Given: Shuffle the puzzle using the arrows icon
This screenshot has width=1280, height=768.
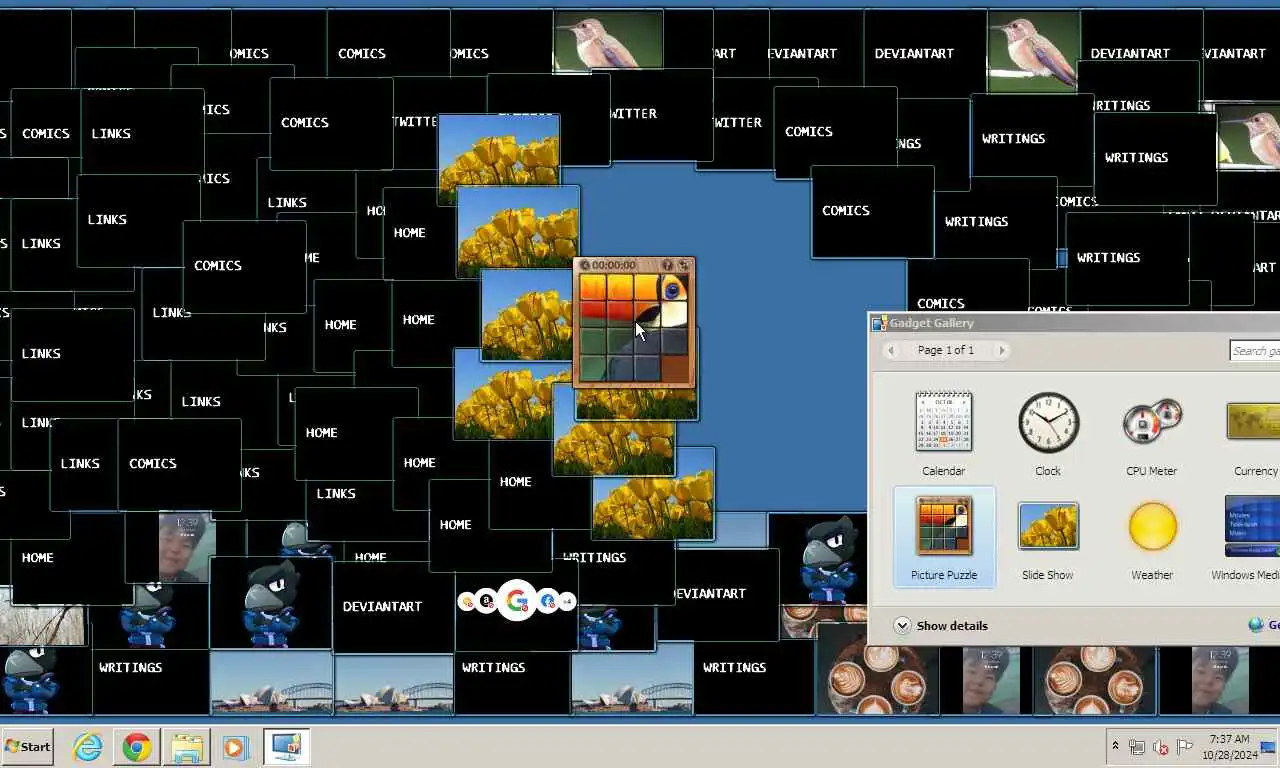Looking at the screenshot, I should pyautogui.click(x=684, y=265).
